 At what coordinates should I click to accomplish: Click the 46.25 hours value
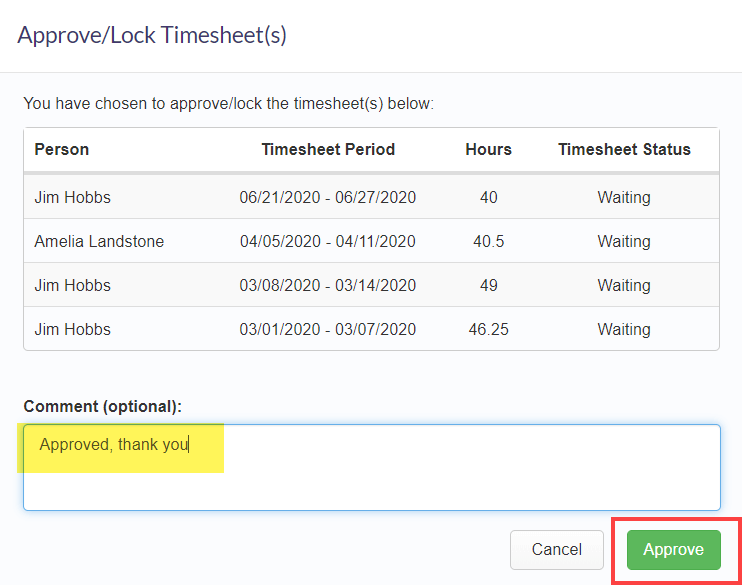(488, 329)
